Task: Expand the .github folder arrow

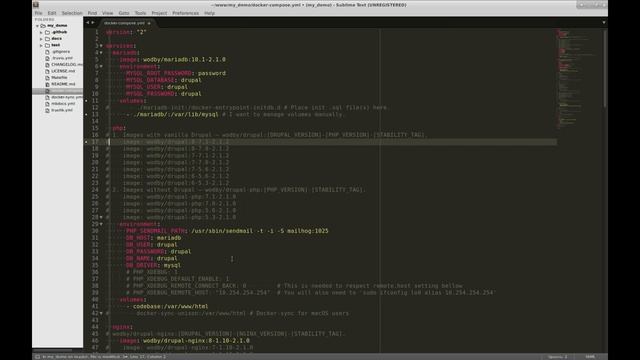Action: 41,32
